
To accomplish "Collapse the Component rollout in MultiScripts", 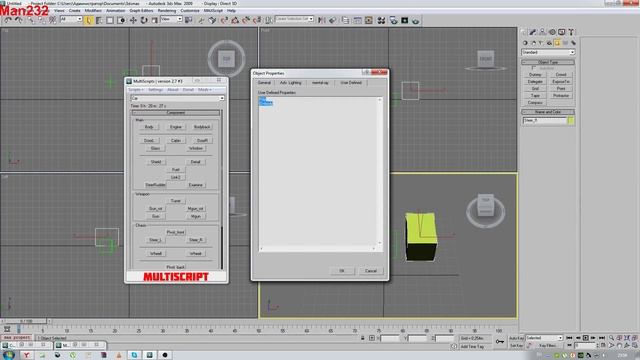I will 176,113.
